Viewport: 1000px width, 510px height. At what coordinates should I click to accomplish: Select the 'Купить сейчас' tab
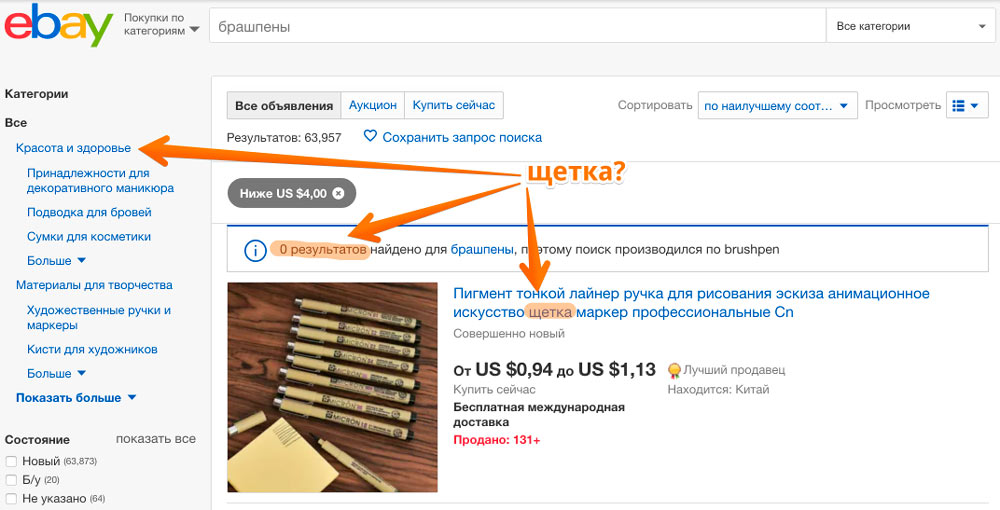pos(453,105)
